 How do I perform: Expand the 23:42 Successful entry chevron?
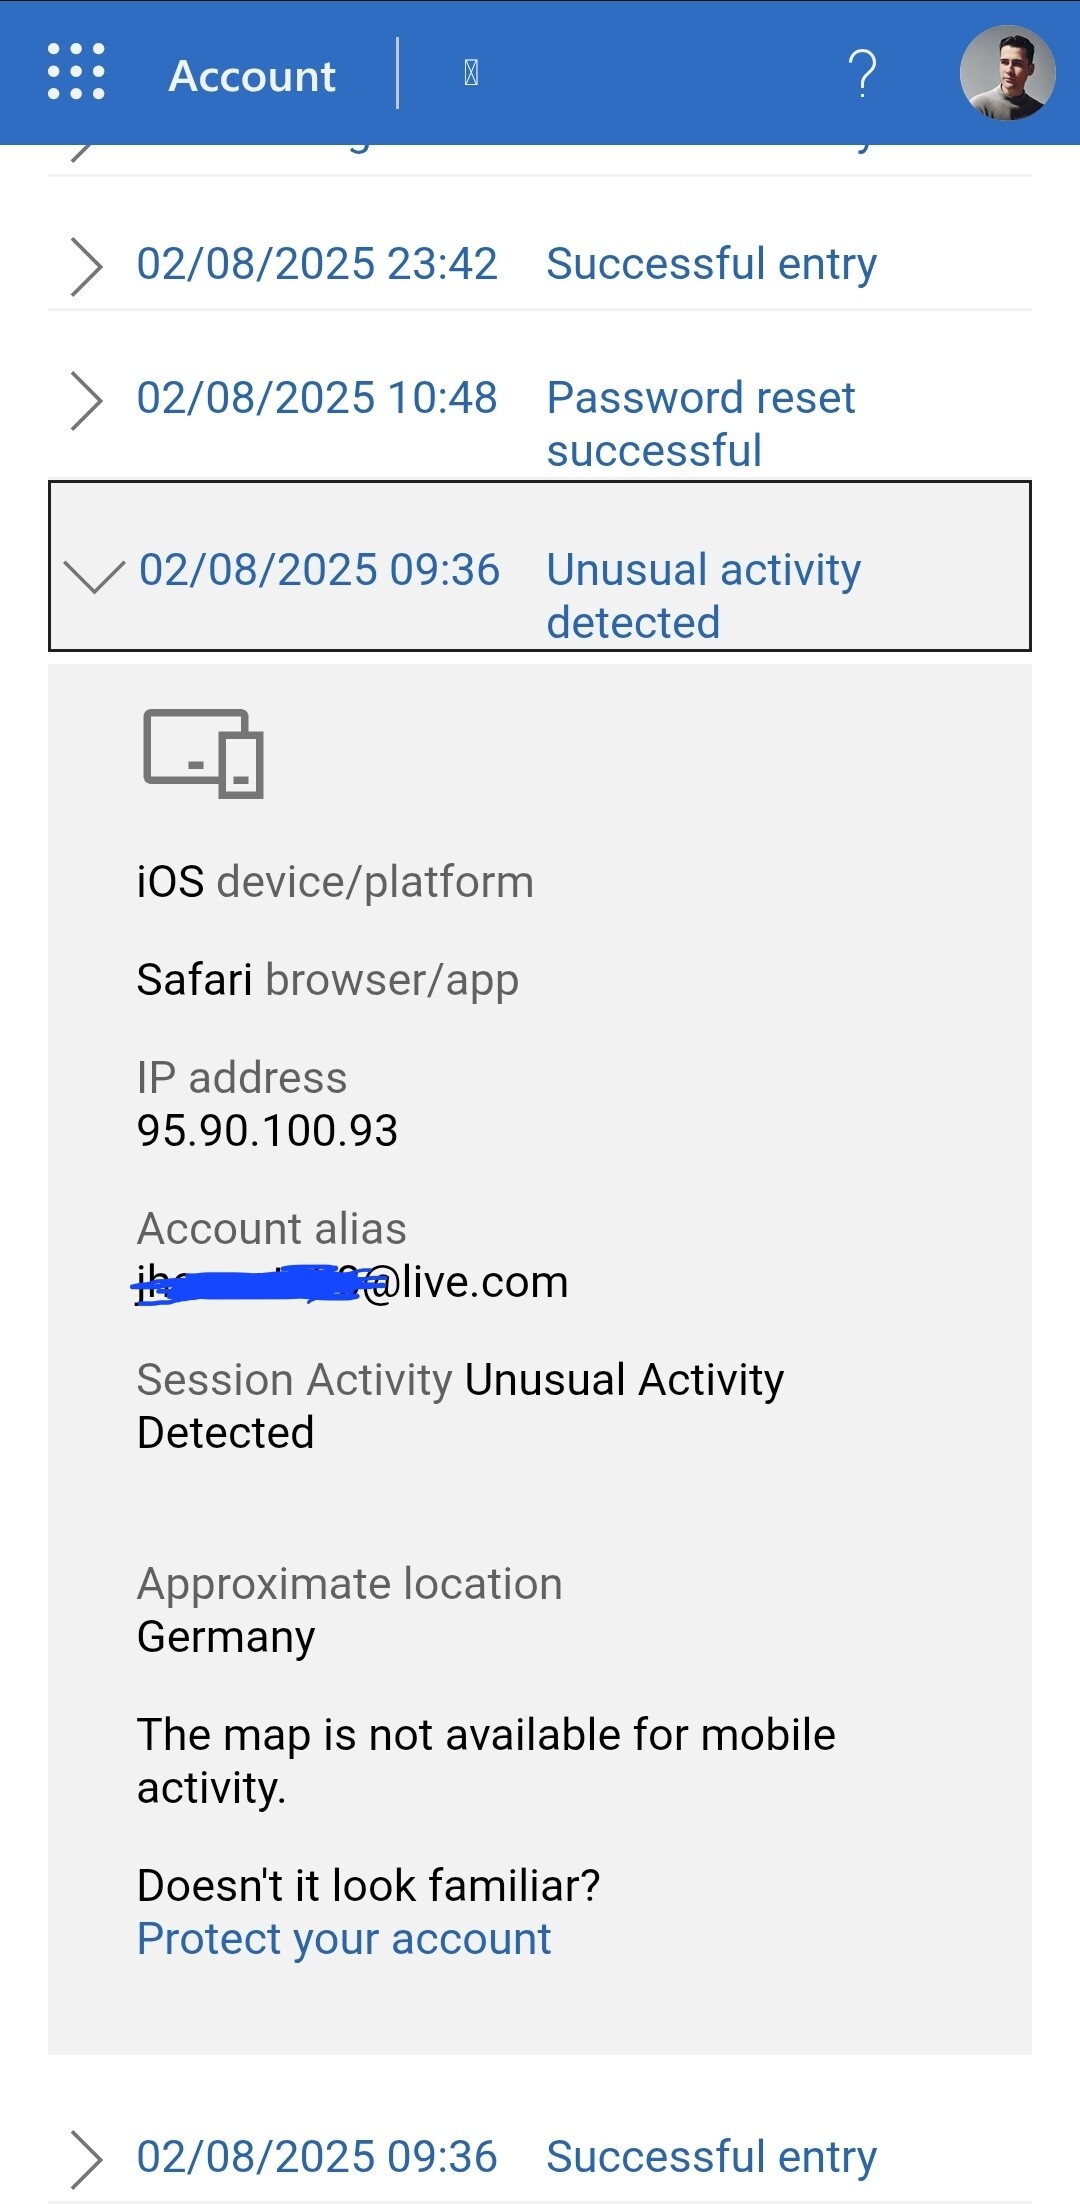pyautogui.click(x=86, y=266)
